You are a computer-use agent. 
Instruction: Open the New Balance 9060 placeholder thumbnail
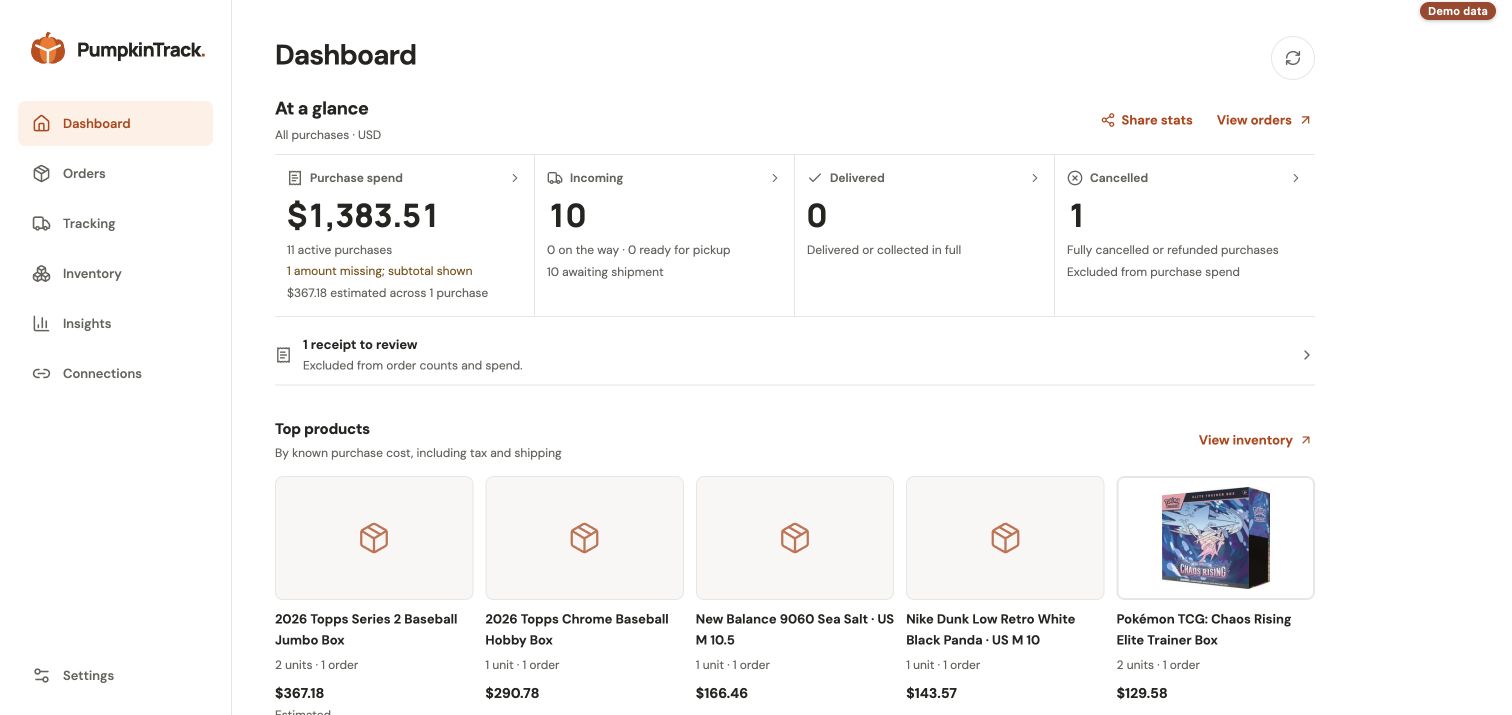click(x=795, y=538)
